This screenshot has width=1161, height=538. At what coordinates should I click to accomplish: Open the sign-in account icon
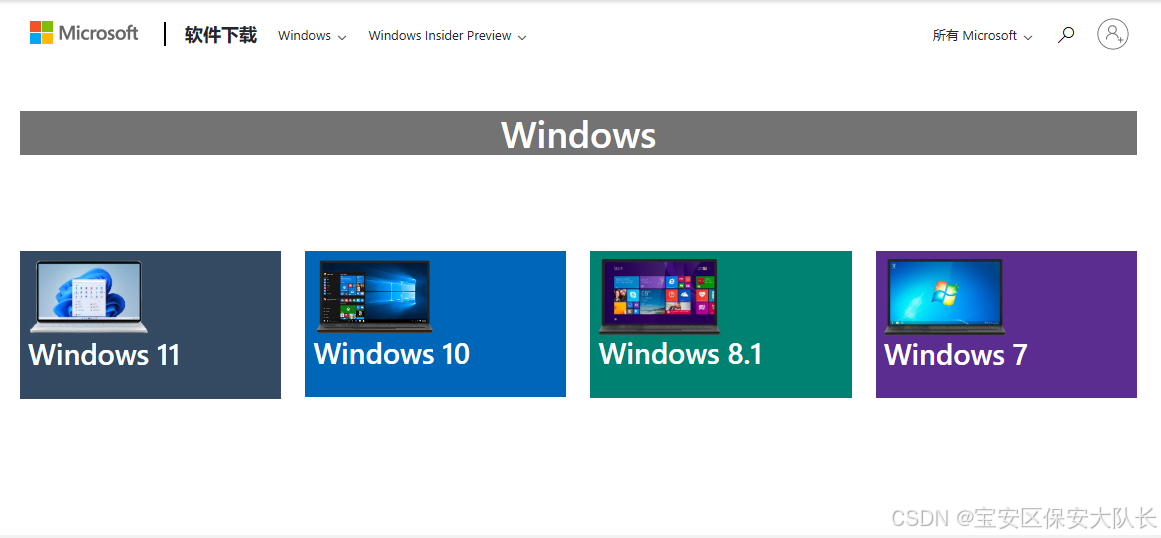[x=1112, y=34]
